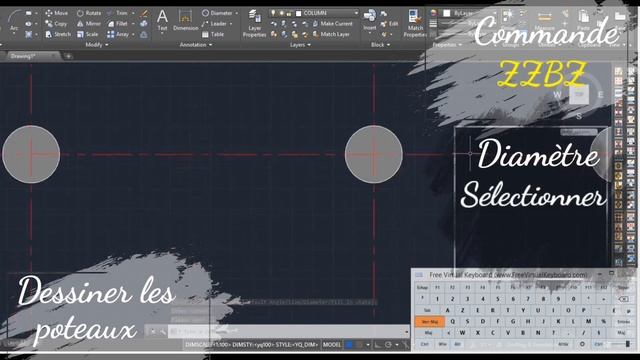Insert a Table

click(213, 34)
